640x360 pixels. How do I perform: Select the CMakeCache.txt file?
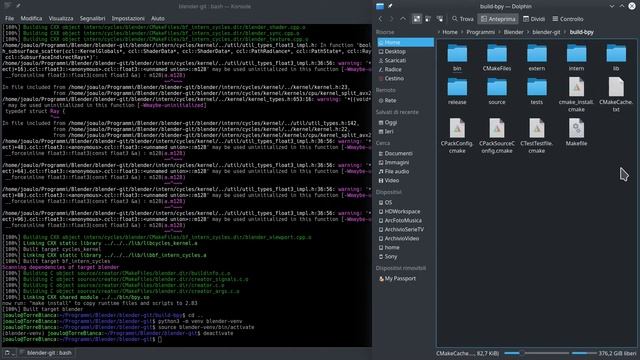click(616, 95)
